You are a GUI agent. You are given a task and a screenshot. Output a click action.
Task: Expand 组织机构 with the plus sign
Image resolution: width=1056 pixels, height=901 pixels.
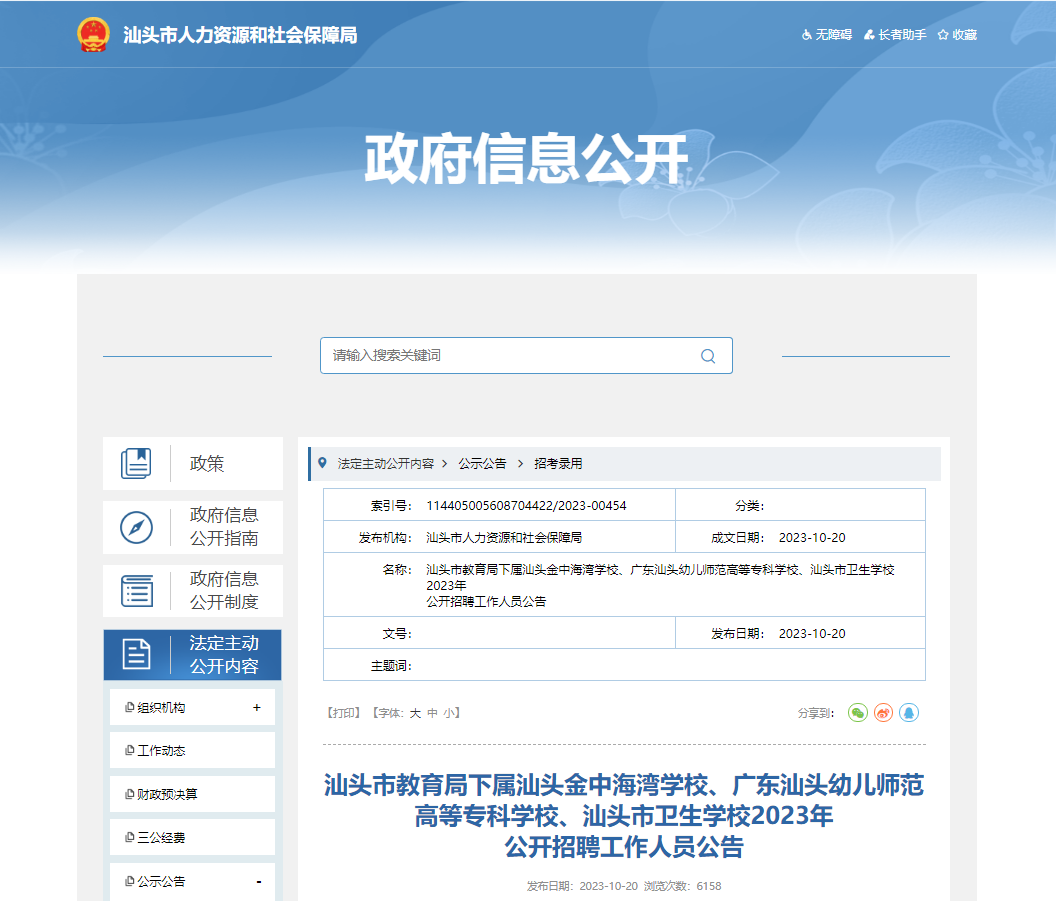pos(256,708)
